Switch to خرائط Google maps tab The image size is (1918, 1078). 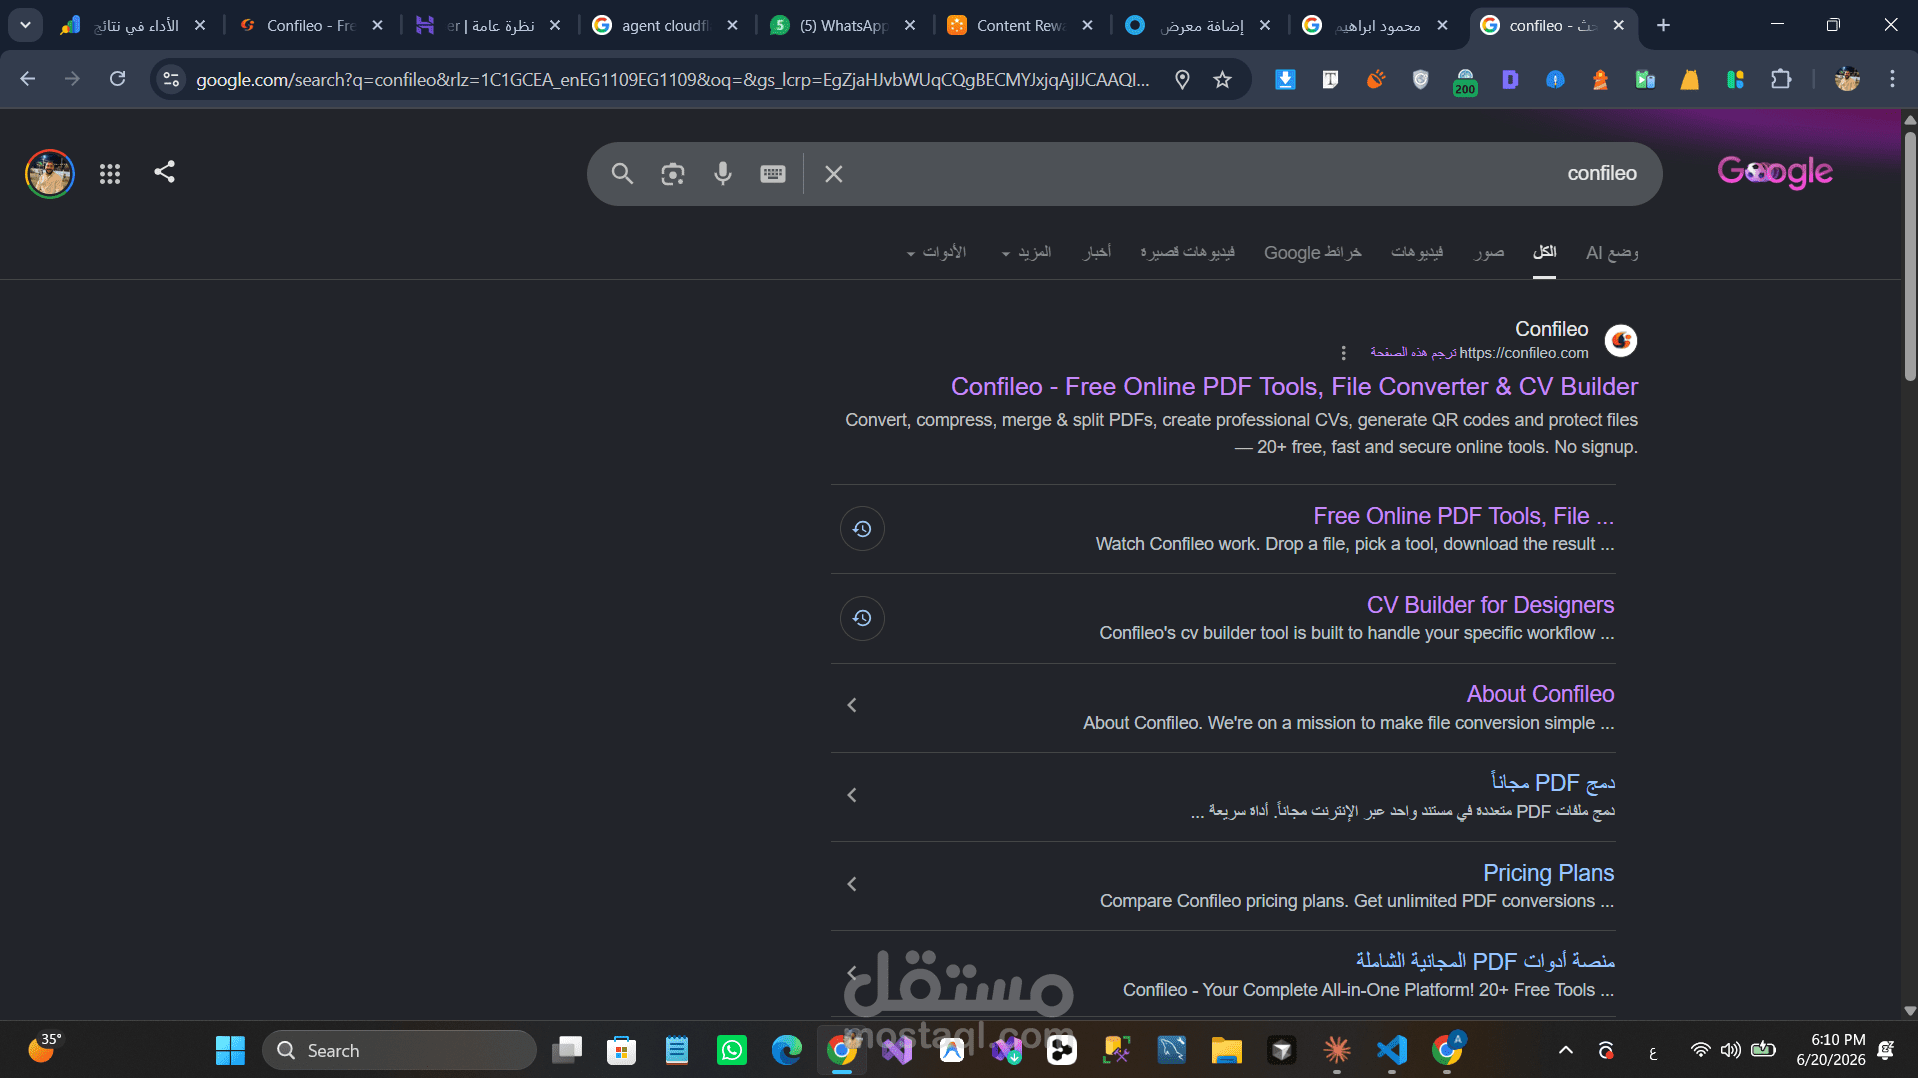[1313, 252]
